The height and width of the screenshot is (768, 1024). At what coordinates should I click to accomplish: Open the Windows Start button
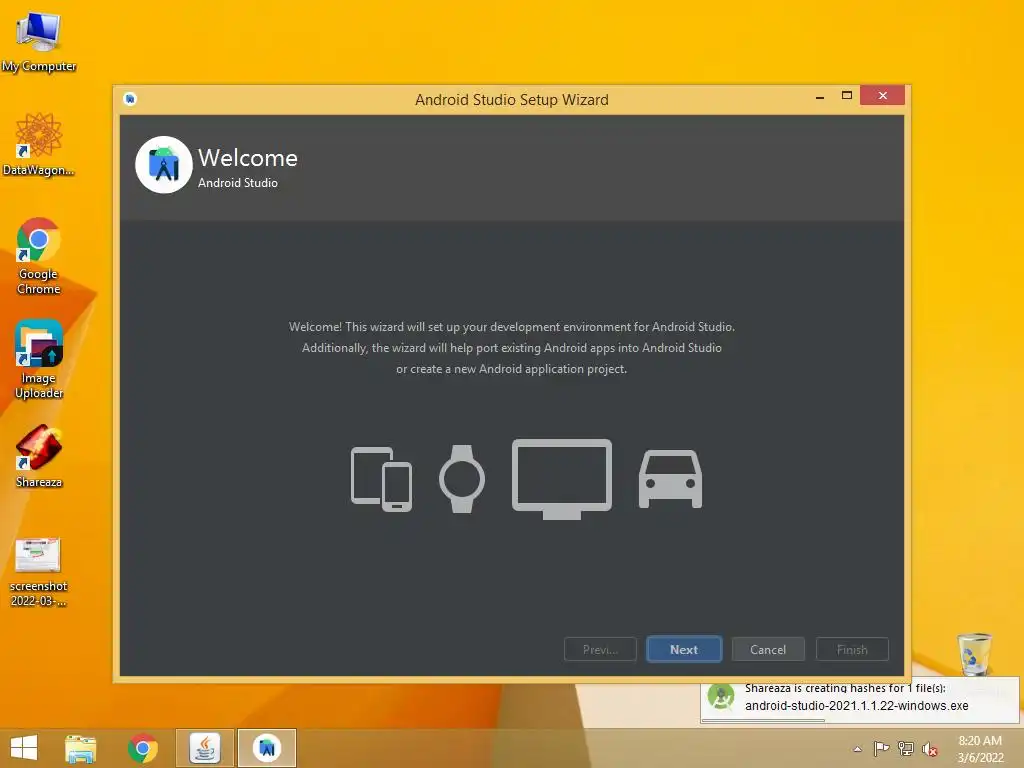(24, 748)
